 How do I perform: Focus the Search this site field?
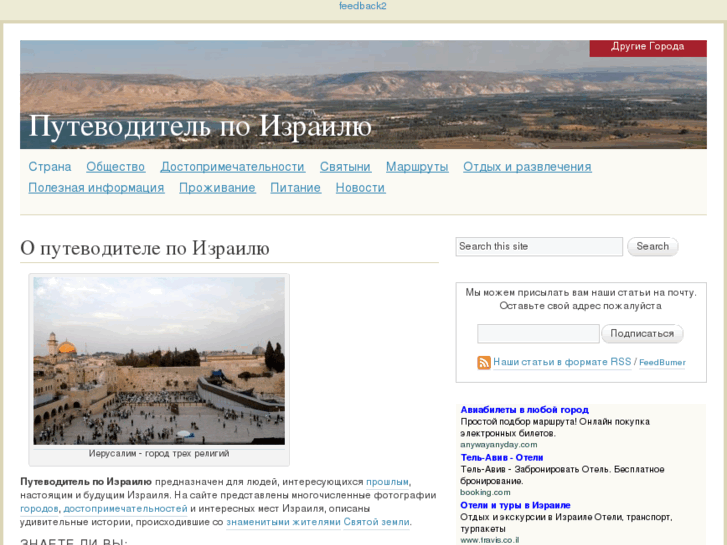(539, 247)
